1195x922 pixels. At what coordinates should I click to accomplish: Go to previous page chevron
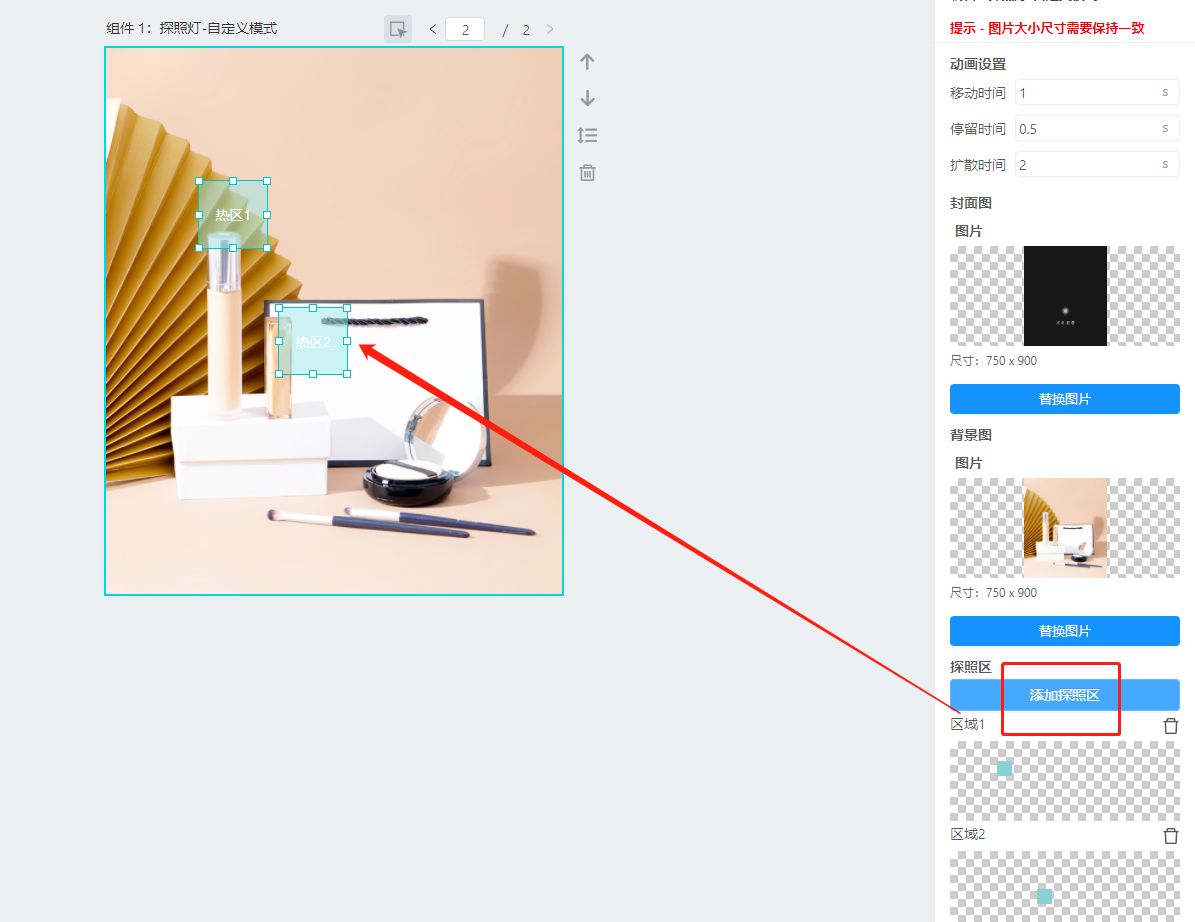[x=433, y=29]
